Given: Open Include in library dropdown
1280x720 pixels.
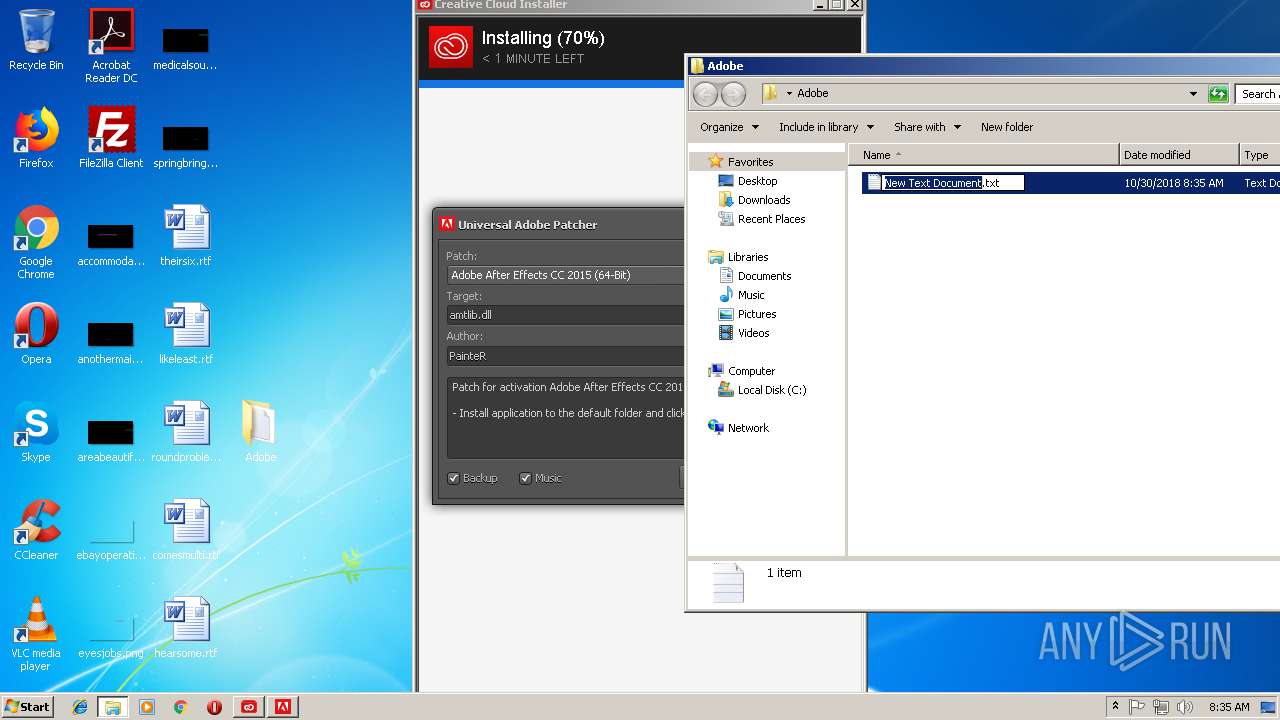Looking at the screenshot, I should [826, 127].
